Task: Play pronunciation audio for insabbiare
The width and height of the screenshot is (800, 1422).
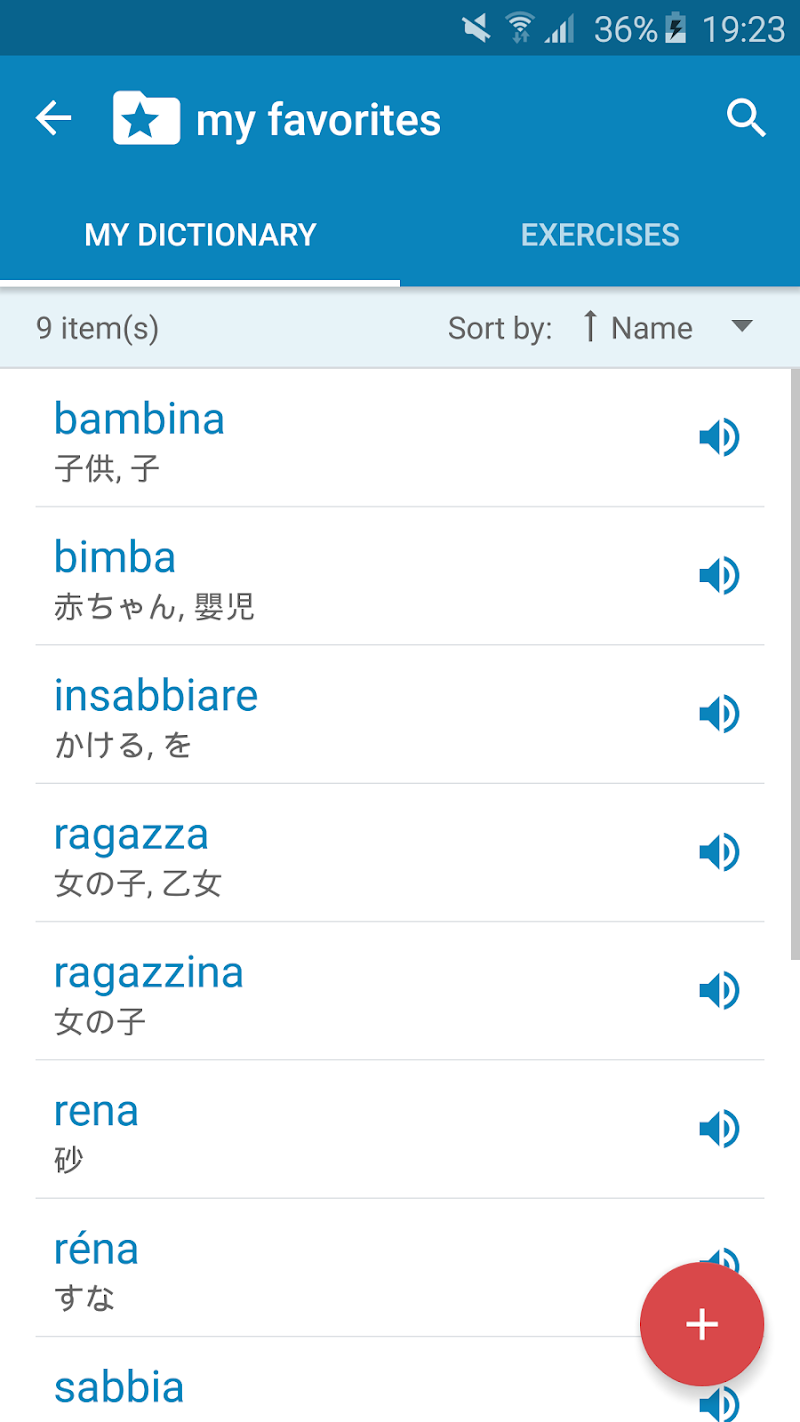Action: coord(718,714)
